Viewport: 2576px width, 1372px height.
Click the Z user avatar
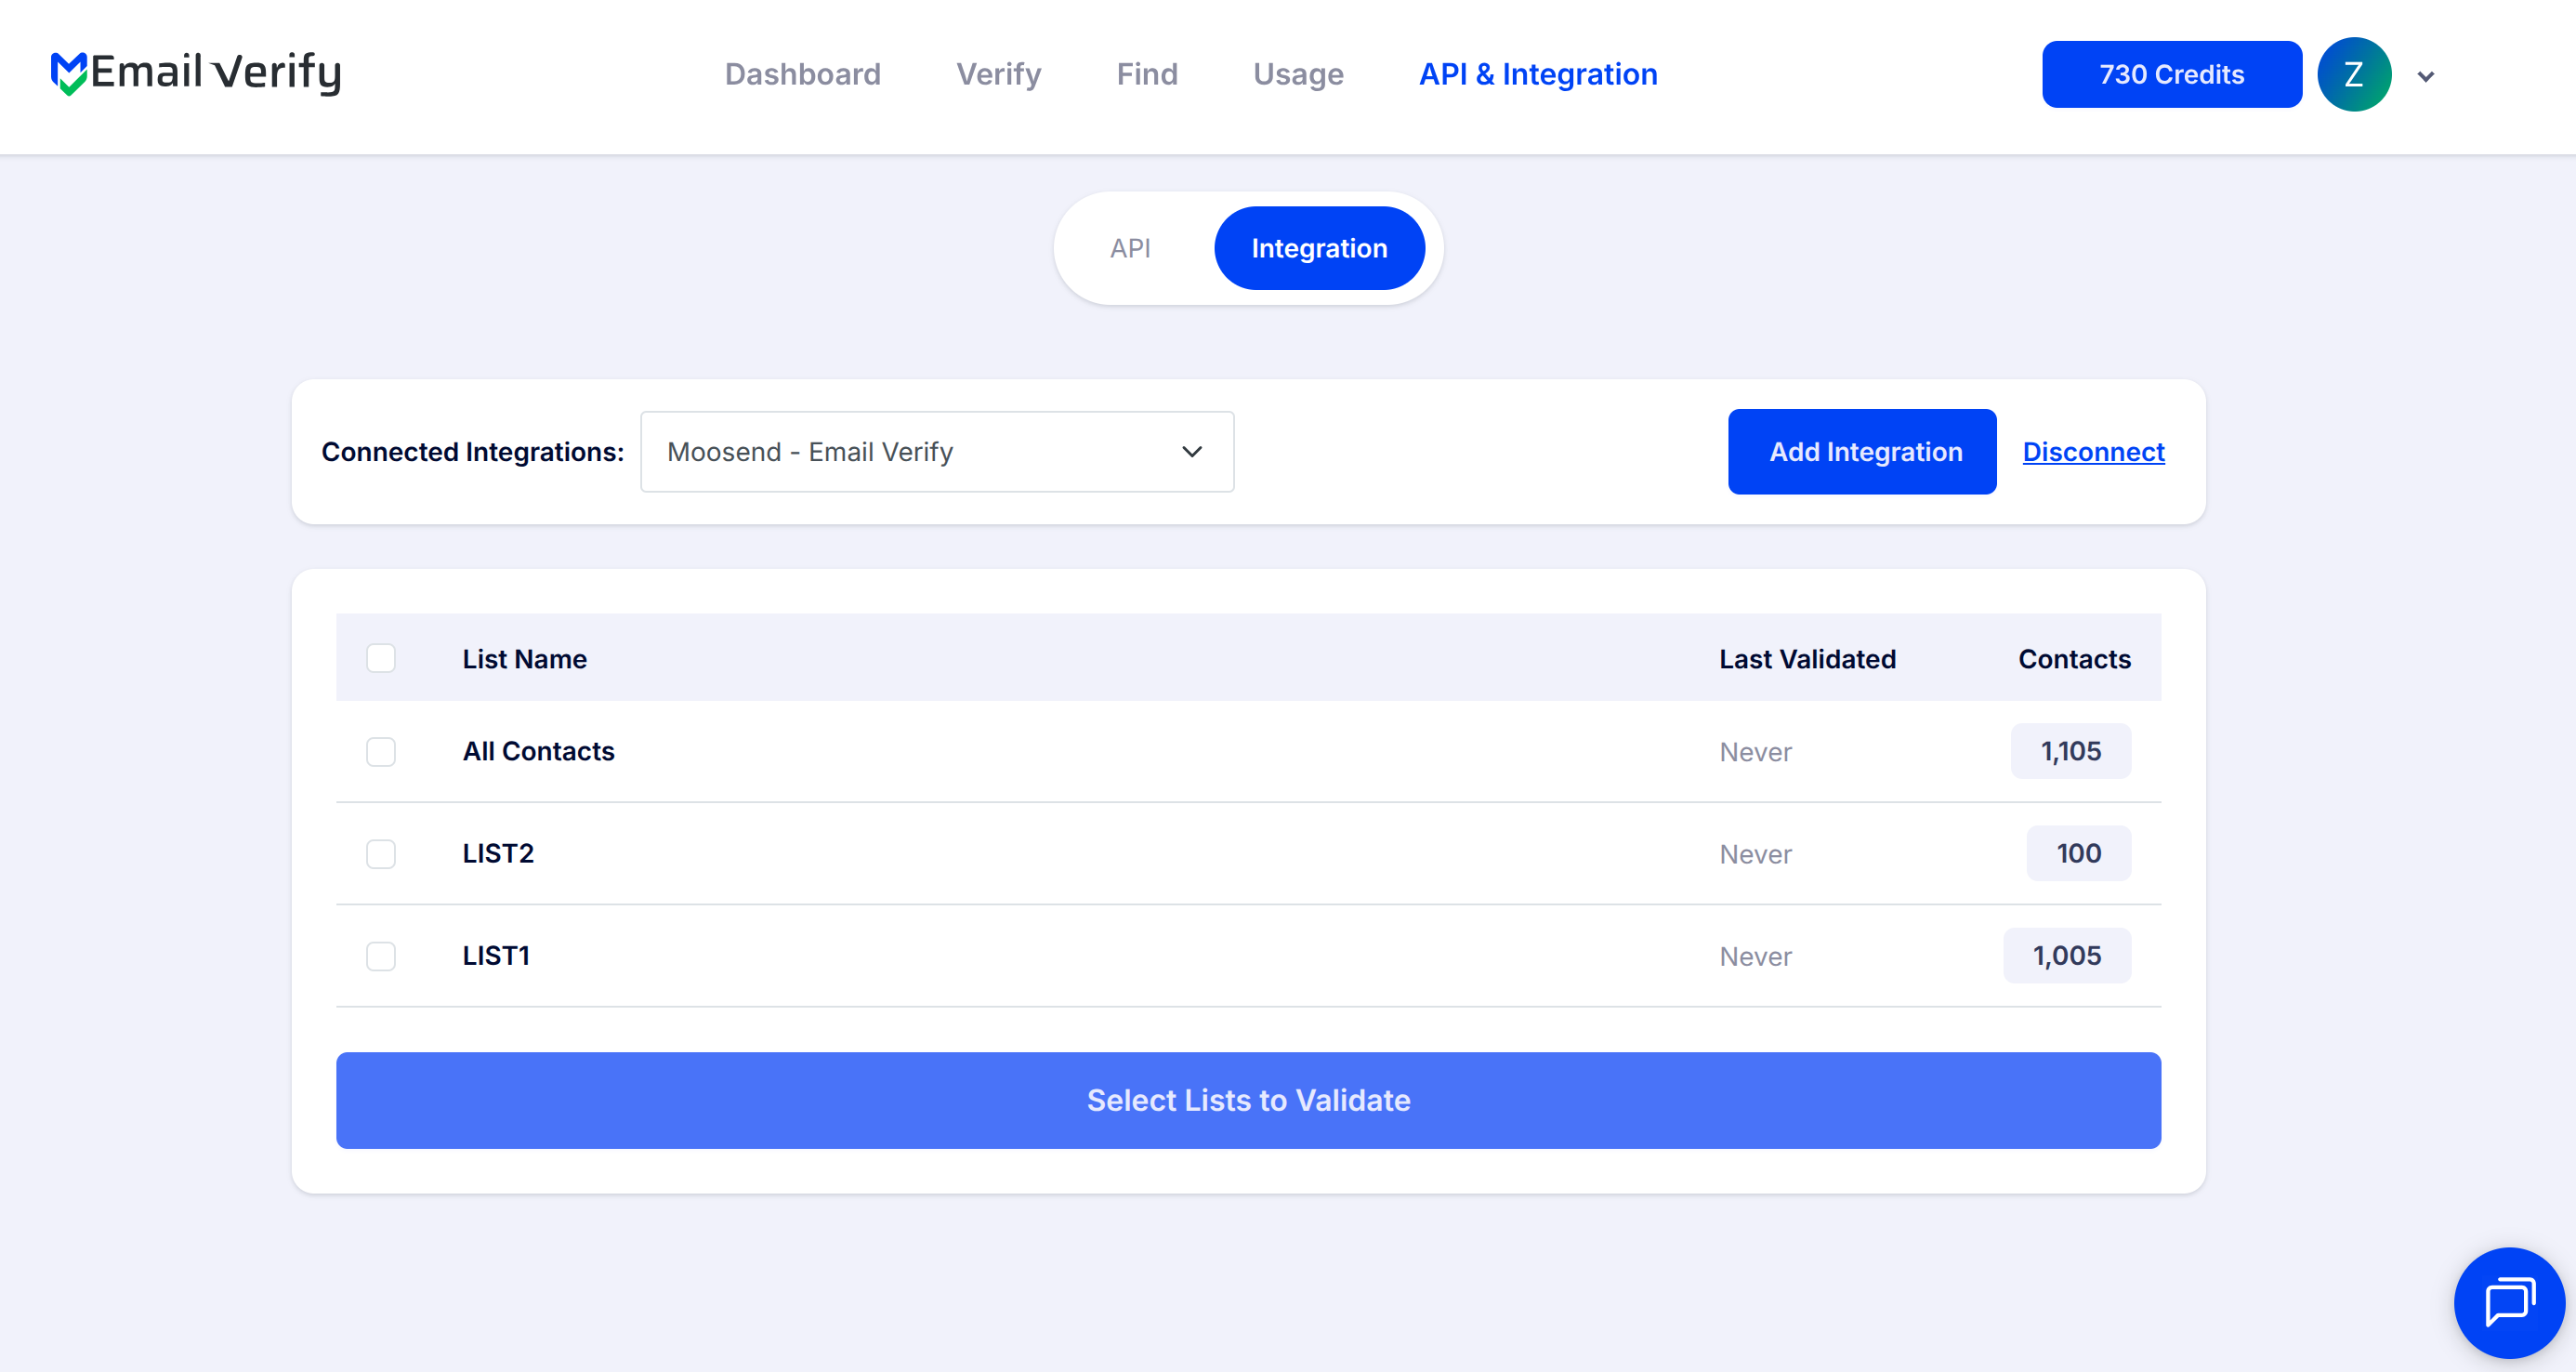(x=2354, y=74)
